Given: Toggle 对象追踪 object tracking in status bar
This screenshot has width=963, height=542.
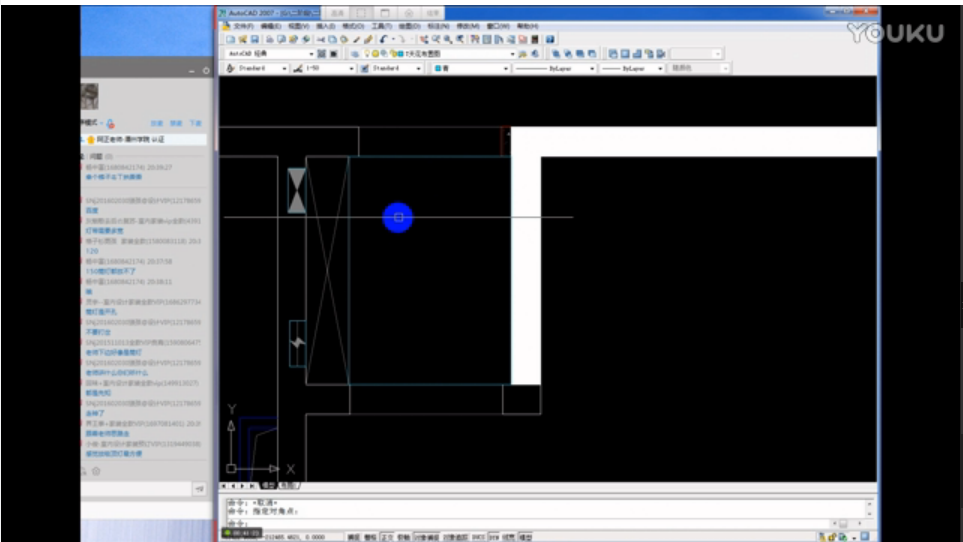Looking at the screenshot, I should pos(456,537).
